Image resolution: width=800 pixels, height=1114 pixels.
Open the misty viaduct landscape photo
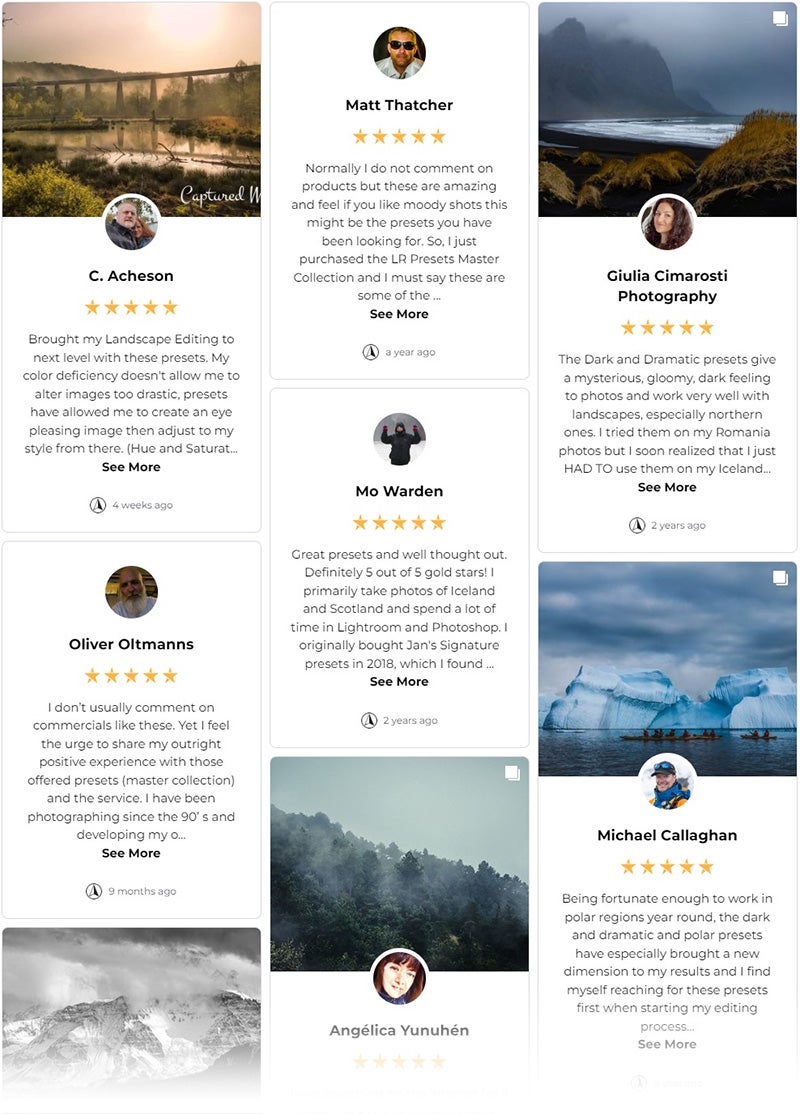[131, 107]
